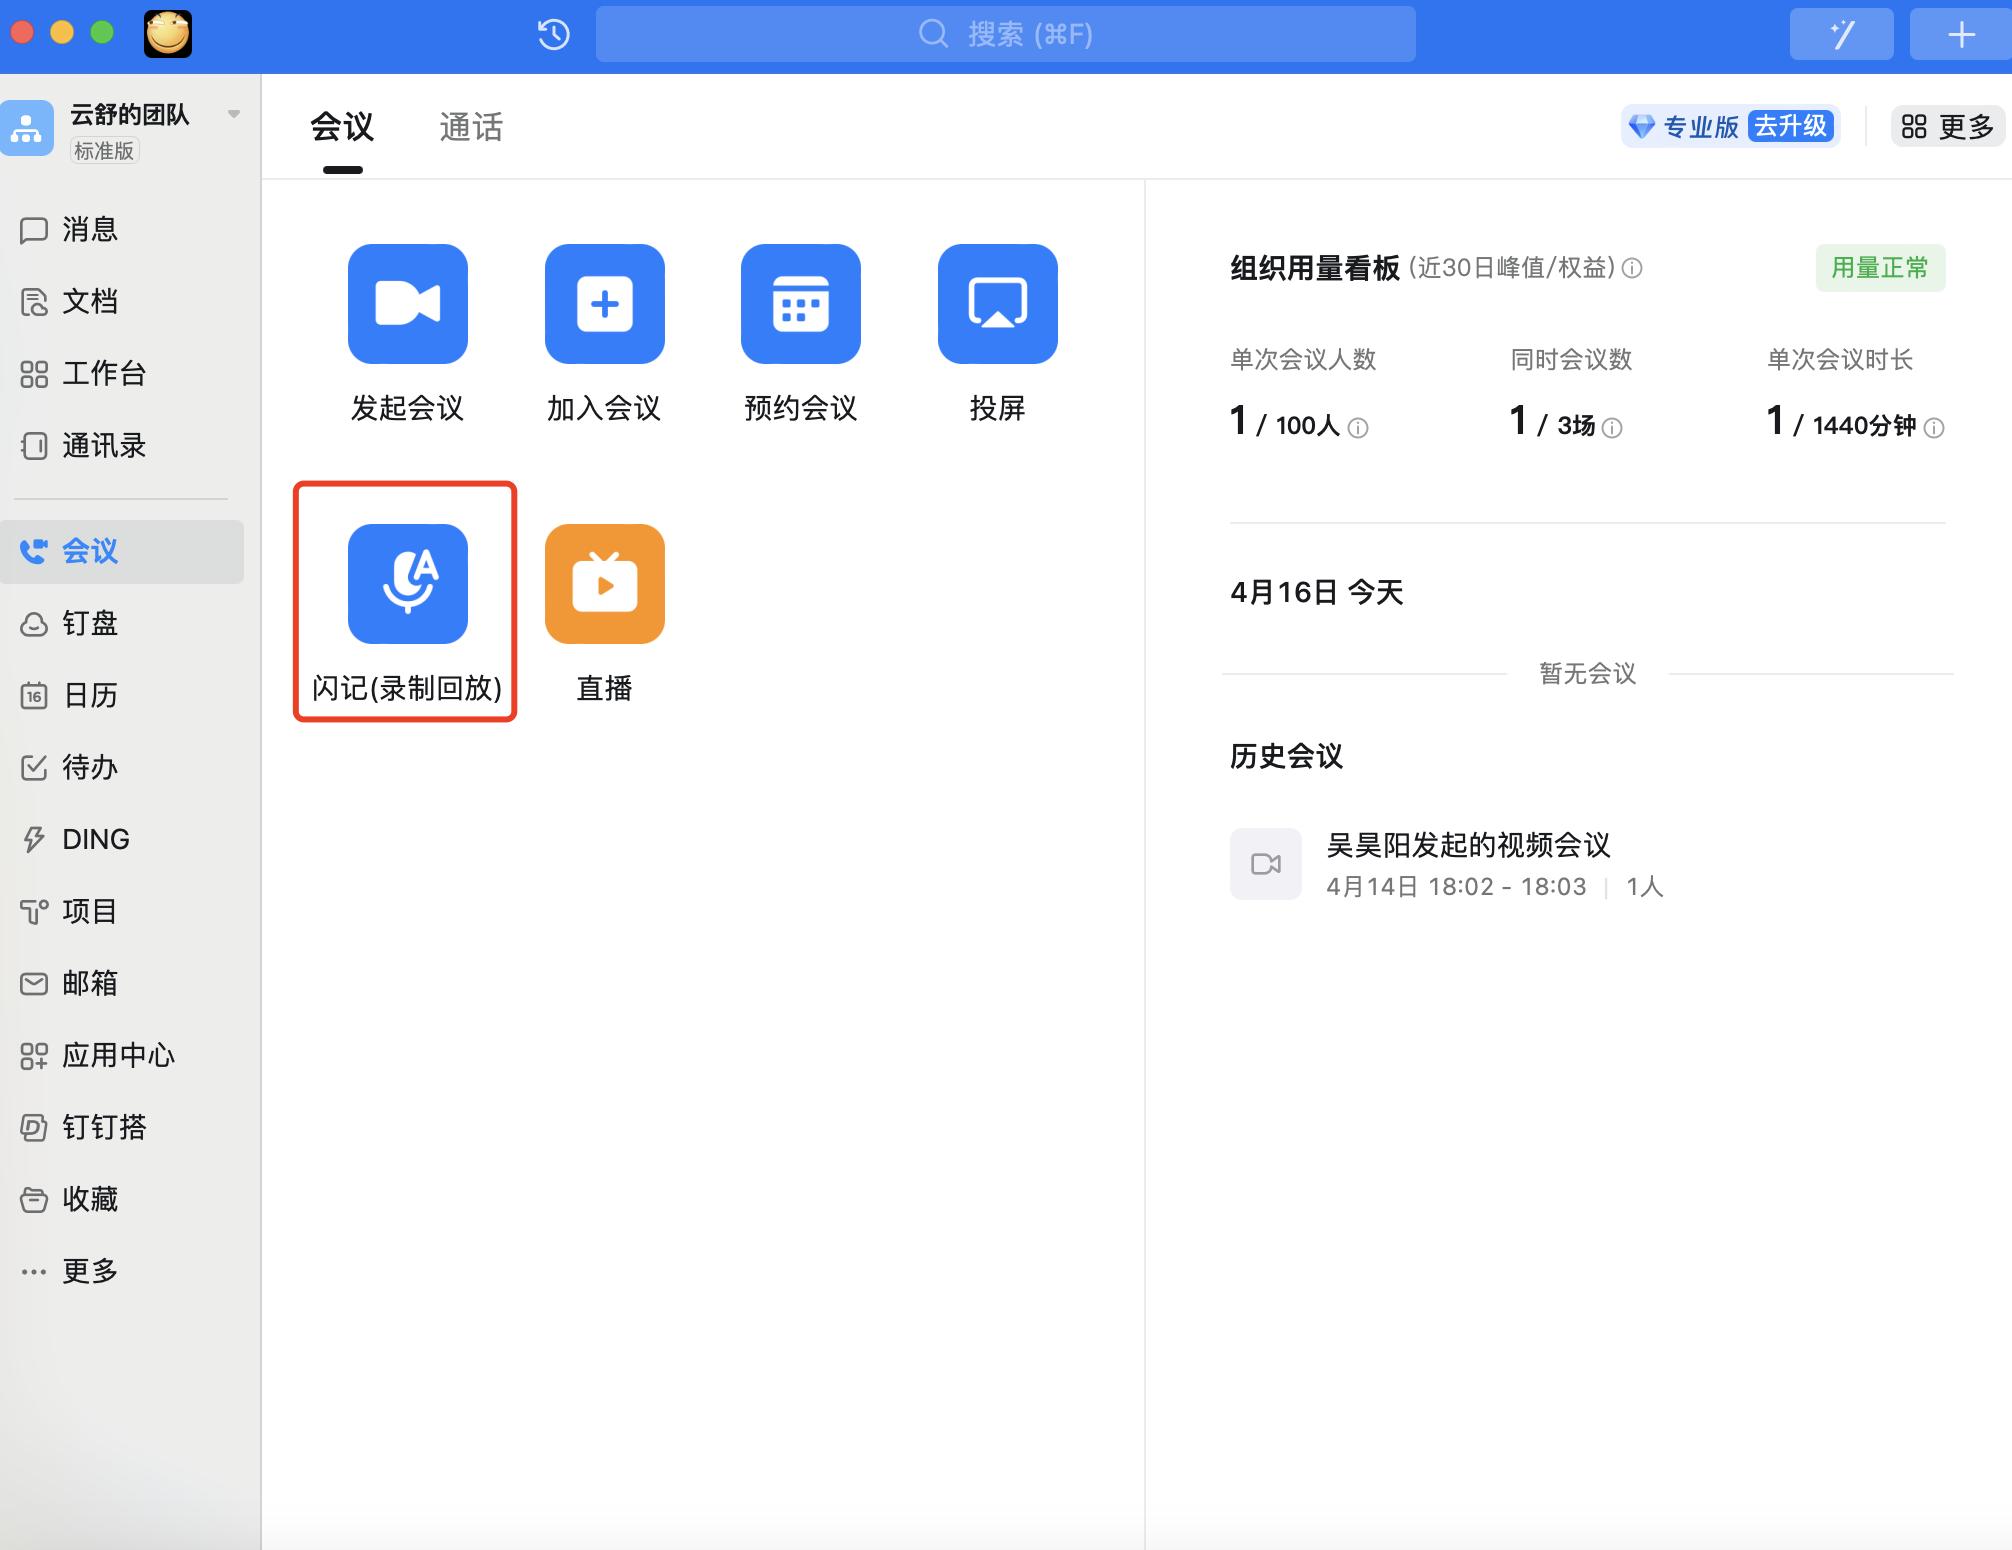The image size is (2012, 1550).
Task: Click the 专业版 diamond label
Action: [1685, 127]
